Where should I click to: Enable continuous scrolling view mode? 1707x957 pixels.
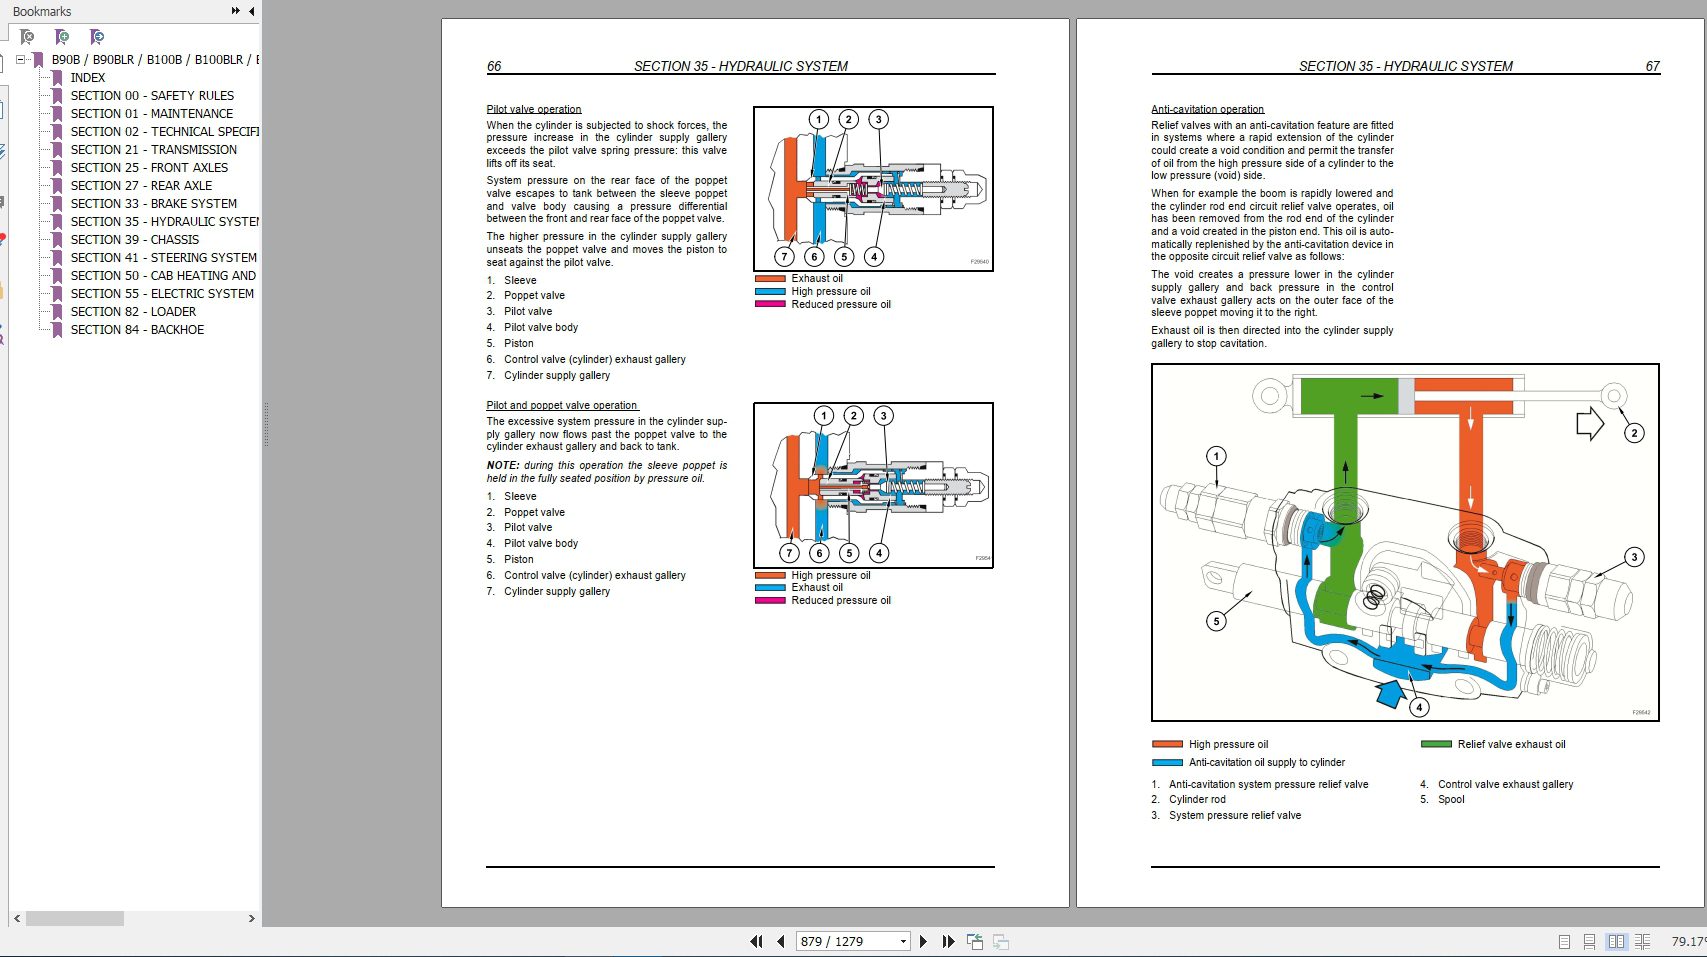click(1591, 941)
